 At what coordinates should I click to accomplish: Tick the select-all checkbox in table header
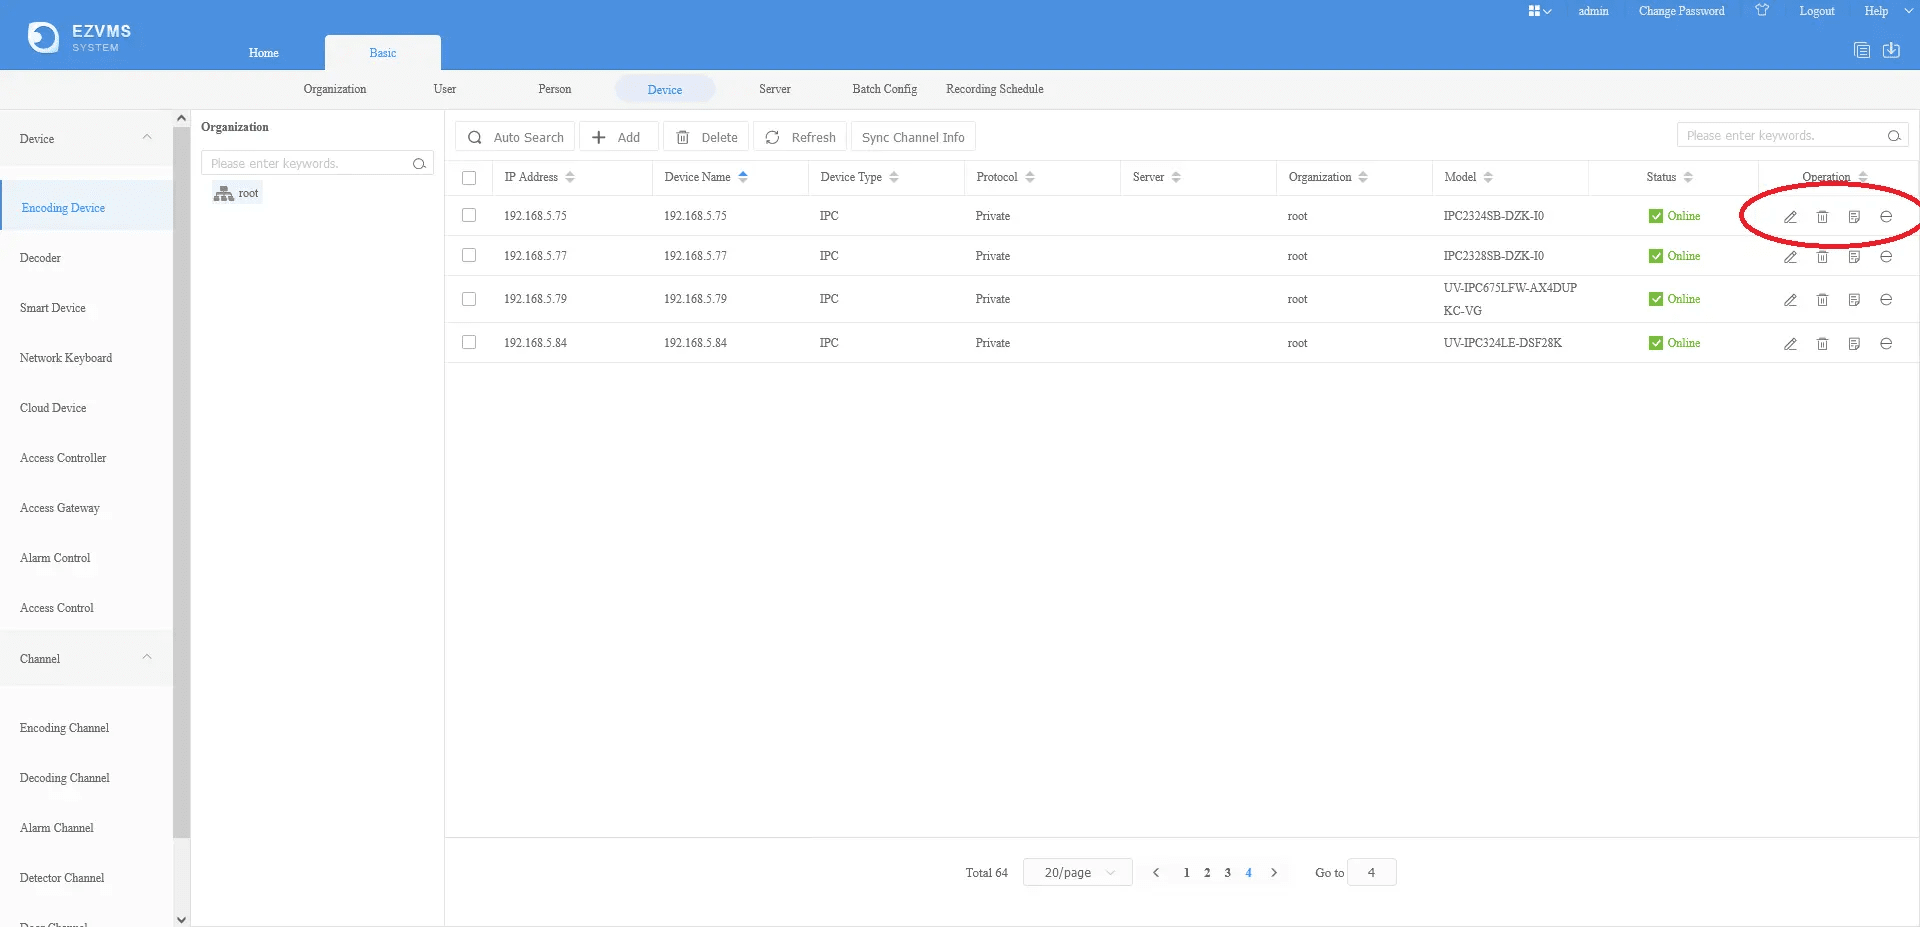pos(469,178)
